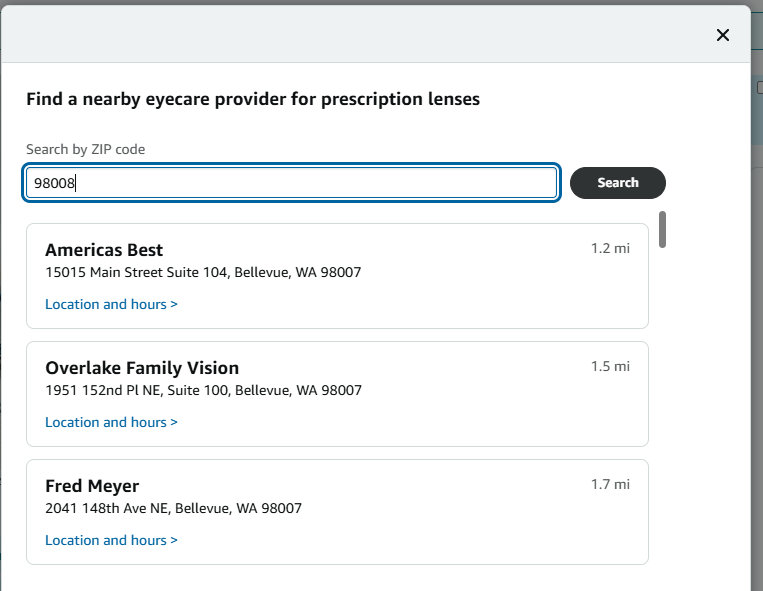763x591 pixels.
Task: Select the Americas Best provider name
Action: 104,250
